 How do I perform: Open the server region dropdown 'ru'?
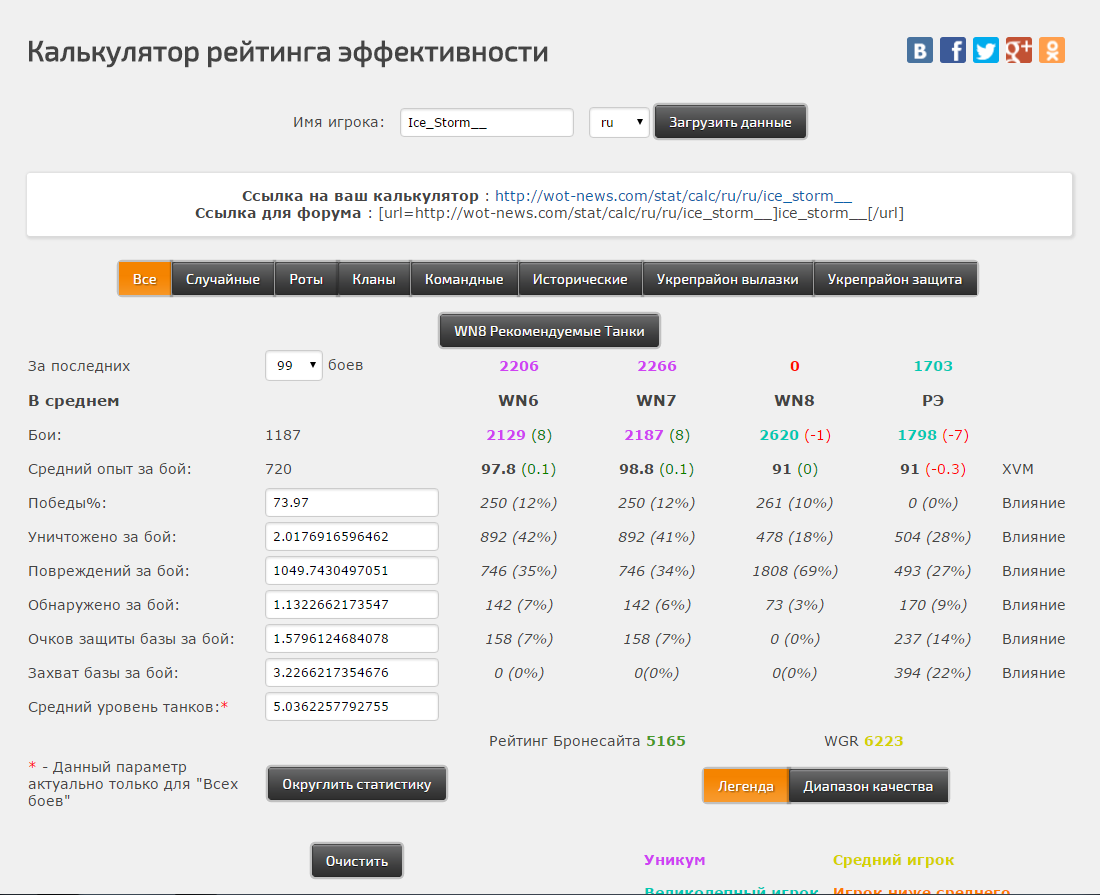pyautogui.click(x=619, y=122)
